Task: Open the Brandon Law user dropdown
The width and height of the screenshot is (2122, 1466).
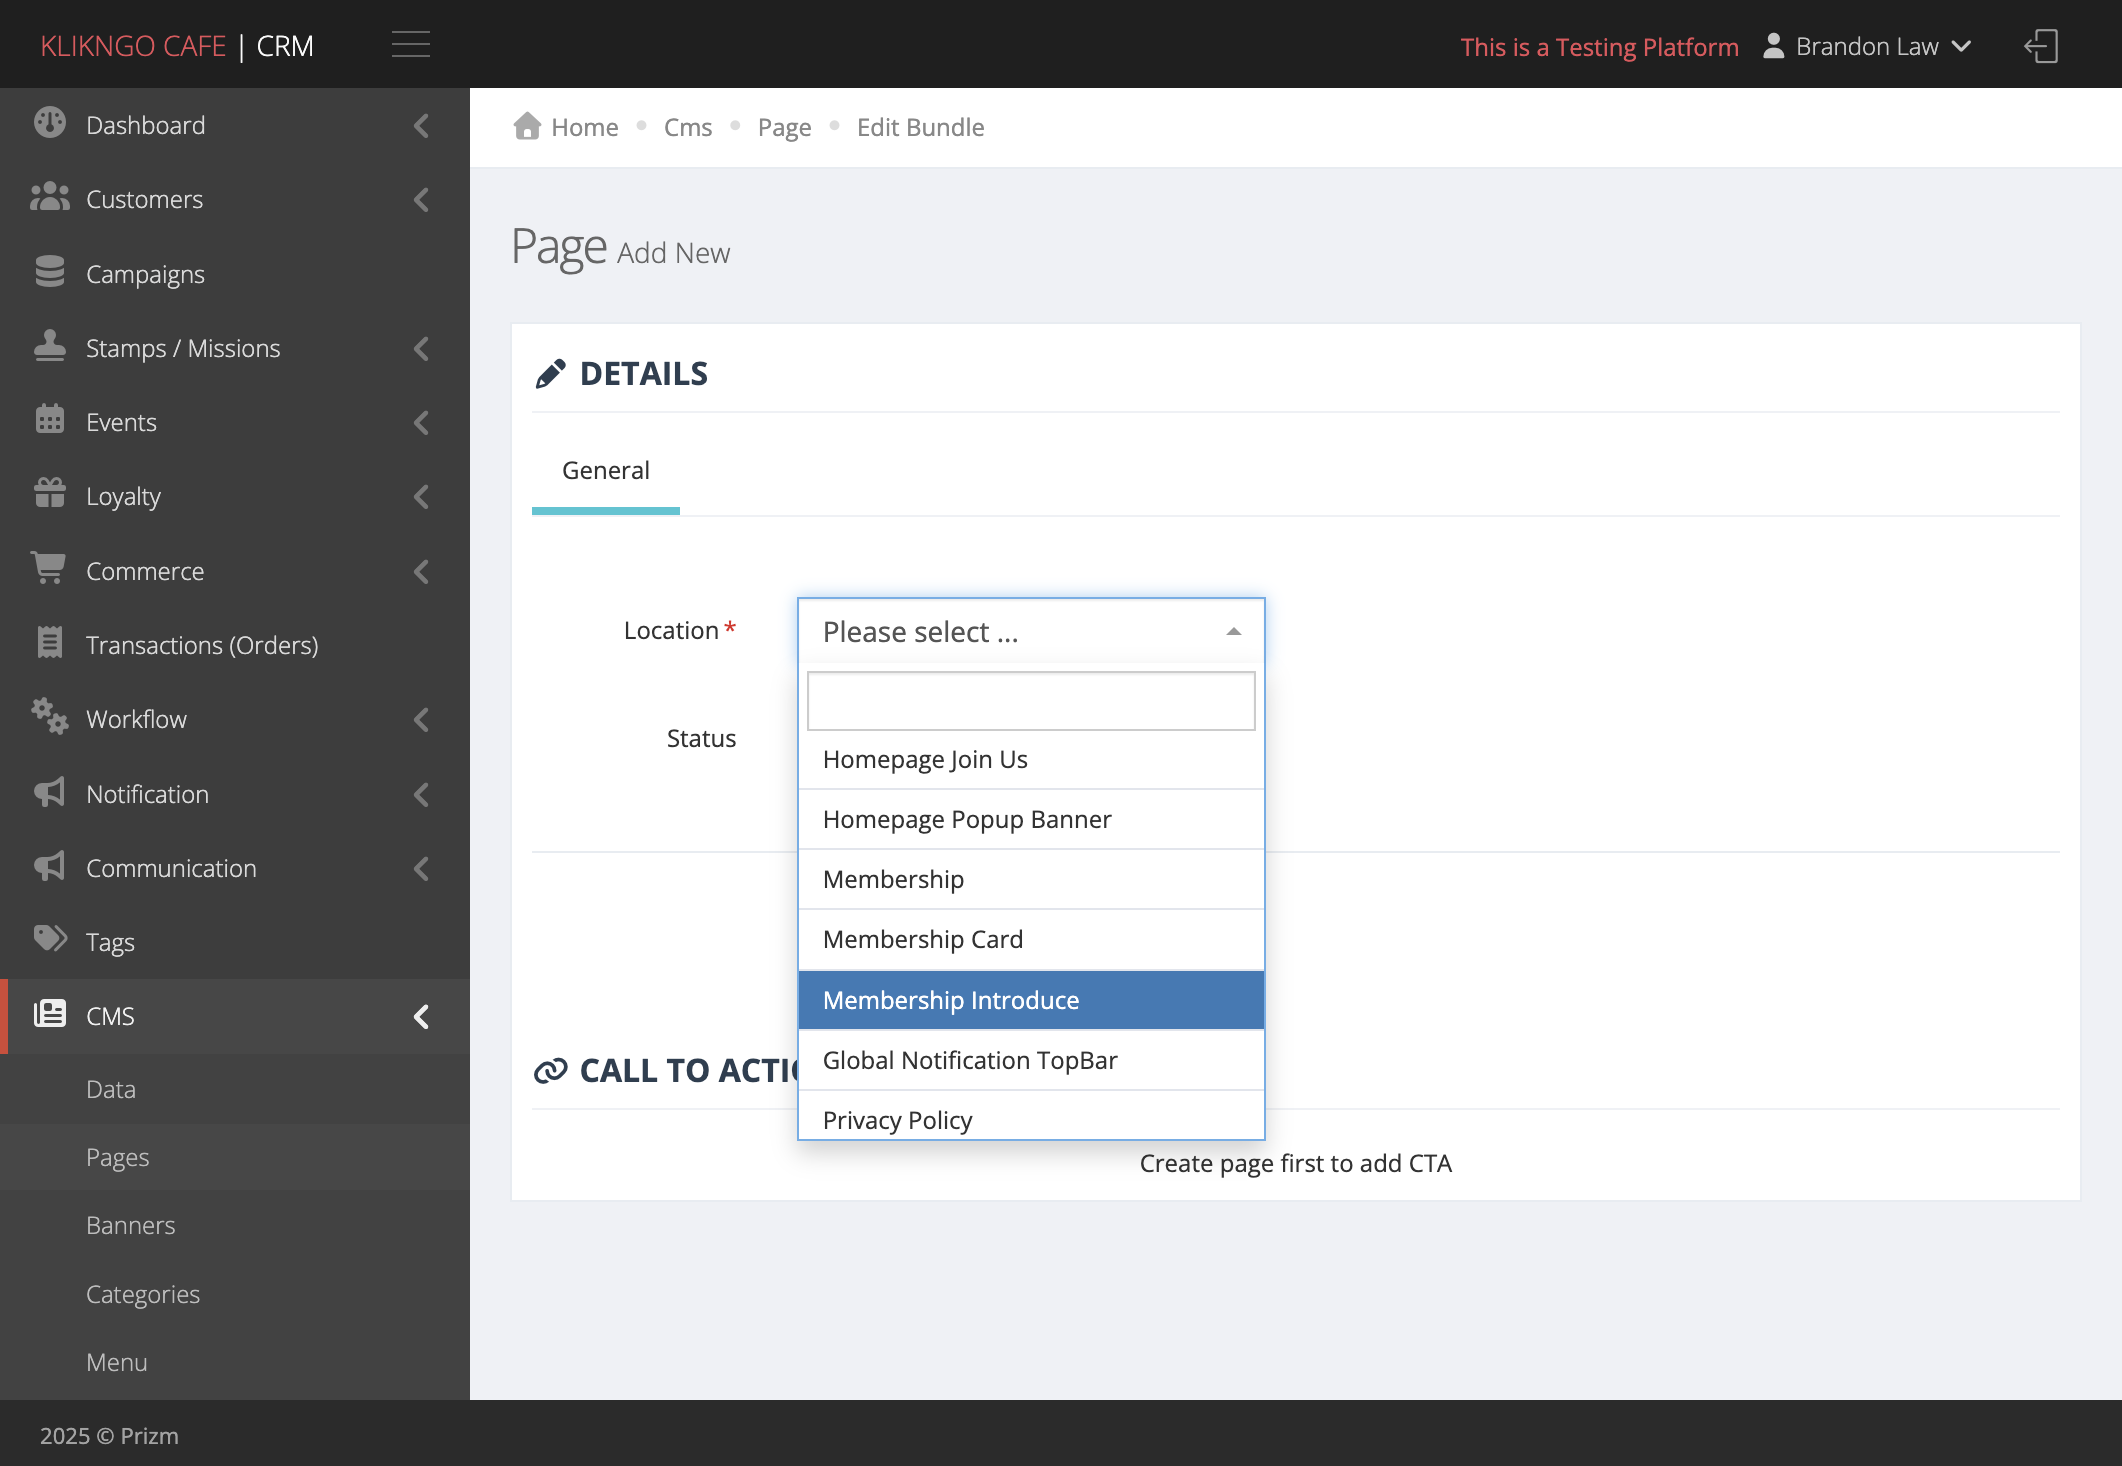Action: pyautogui.click(x=1867, y=46)
